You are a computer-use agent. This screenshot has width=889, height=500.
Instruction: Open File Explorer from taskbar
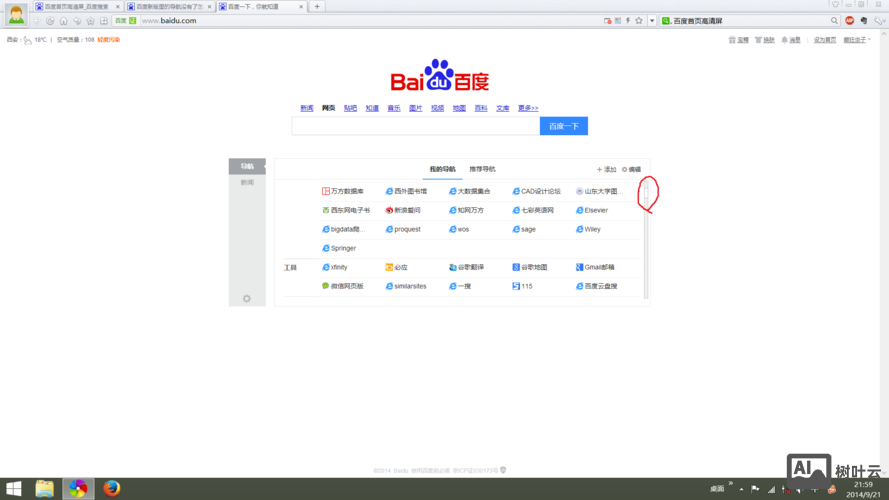44,489
